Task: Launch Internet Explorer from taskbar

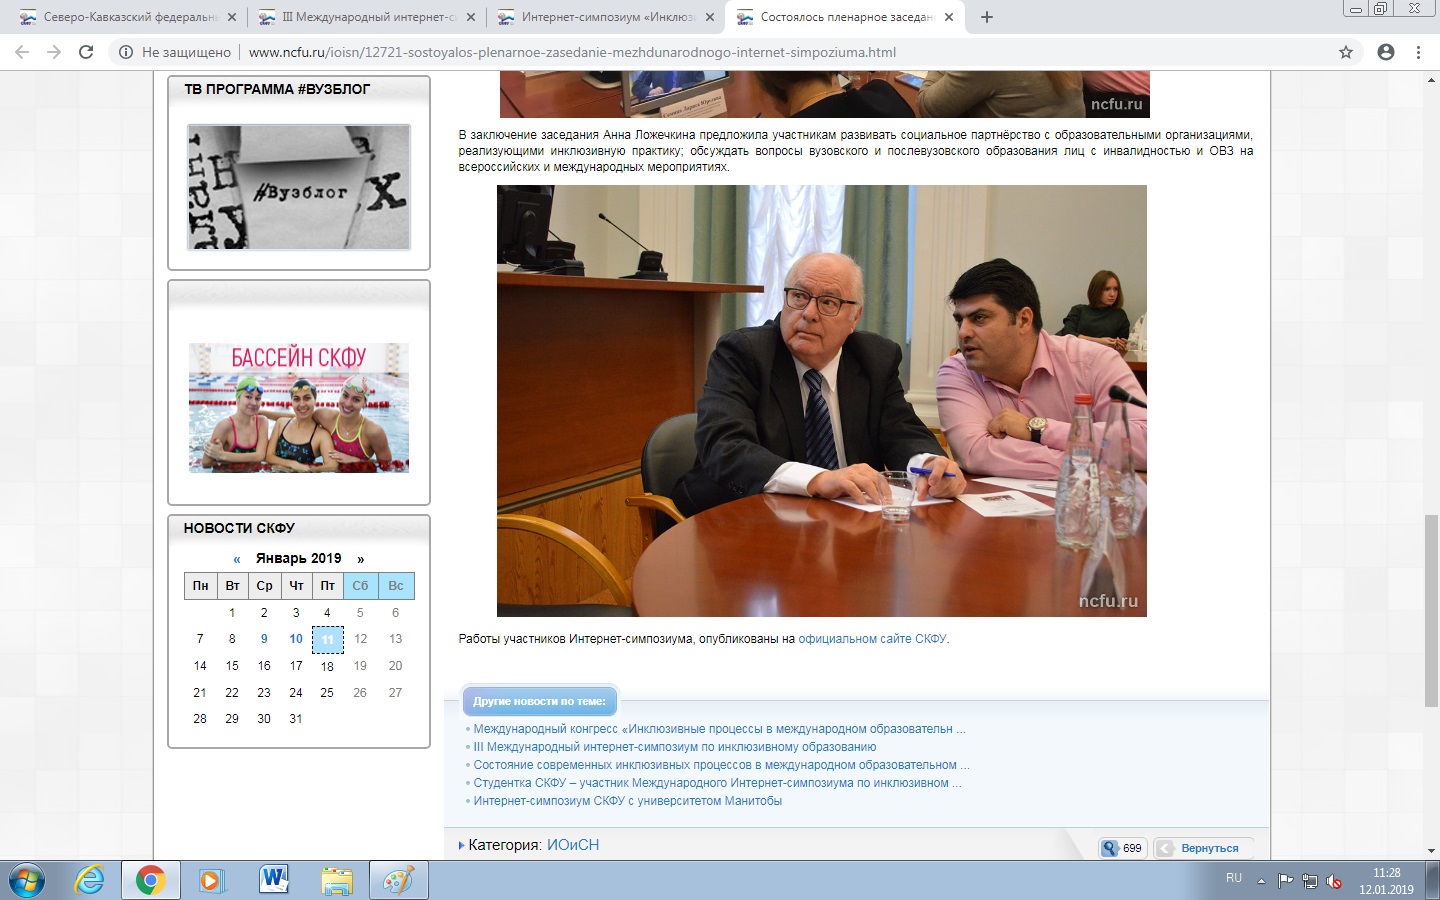Action: 90,881
